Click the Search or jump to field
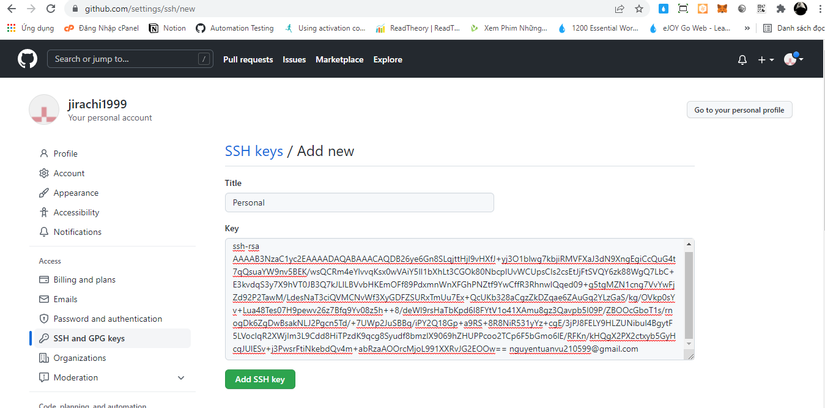Screen dimensions: 825x408 pos(130,59)
